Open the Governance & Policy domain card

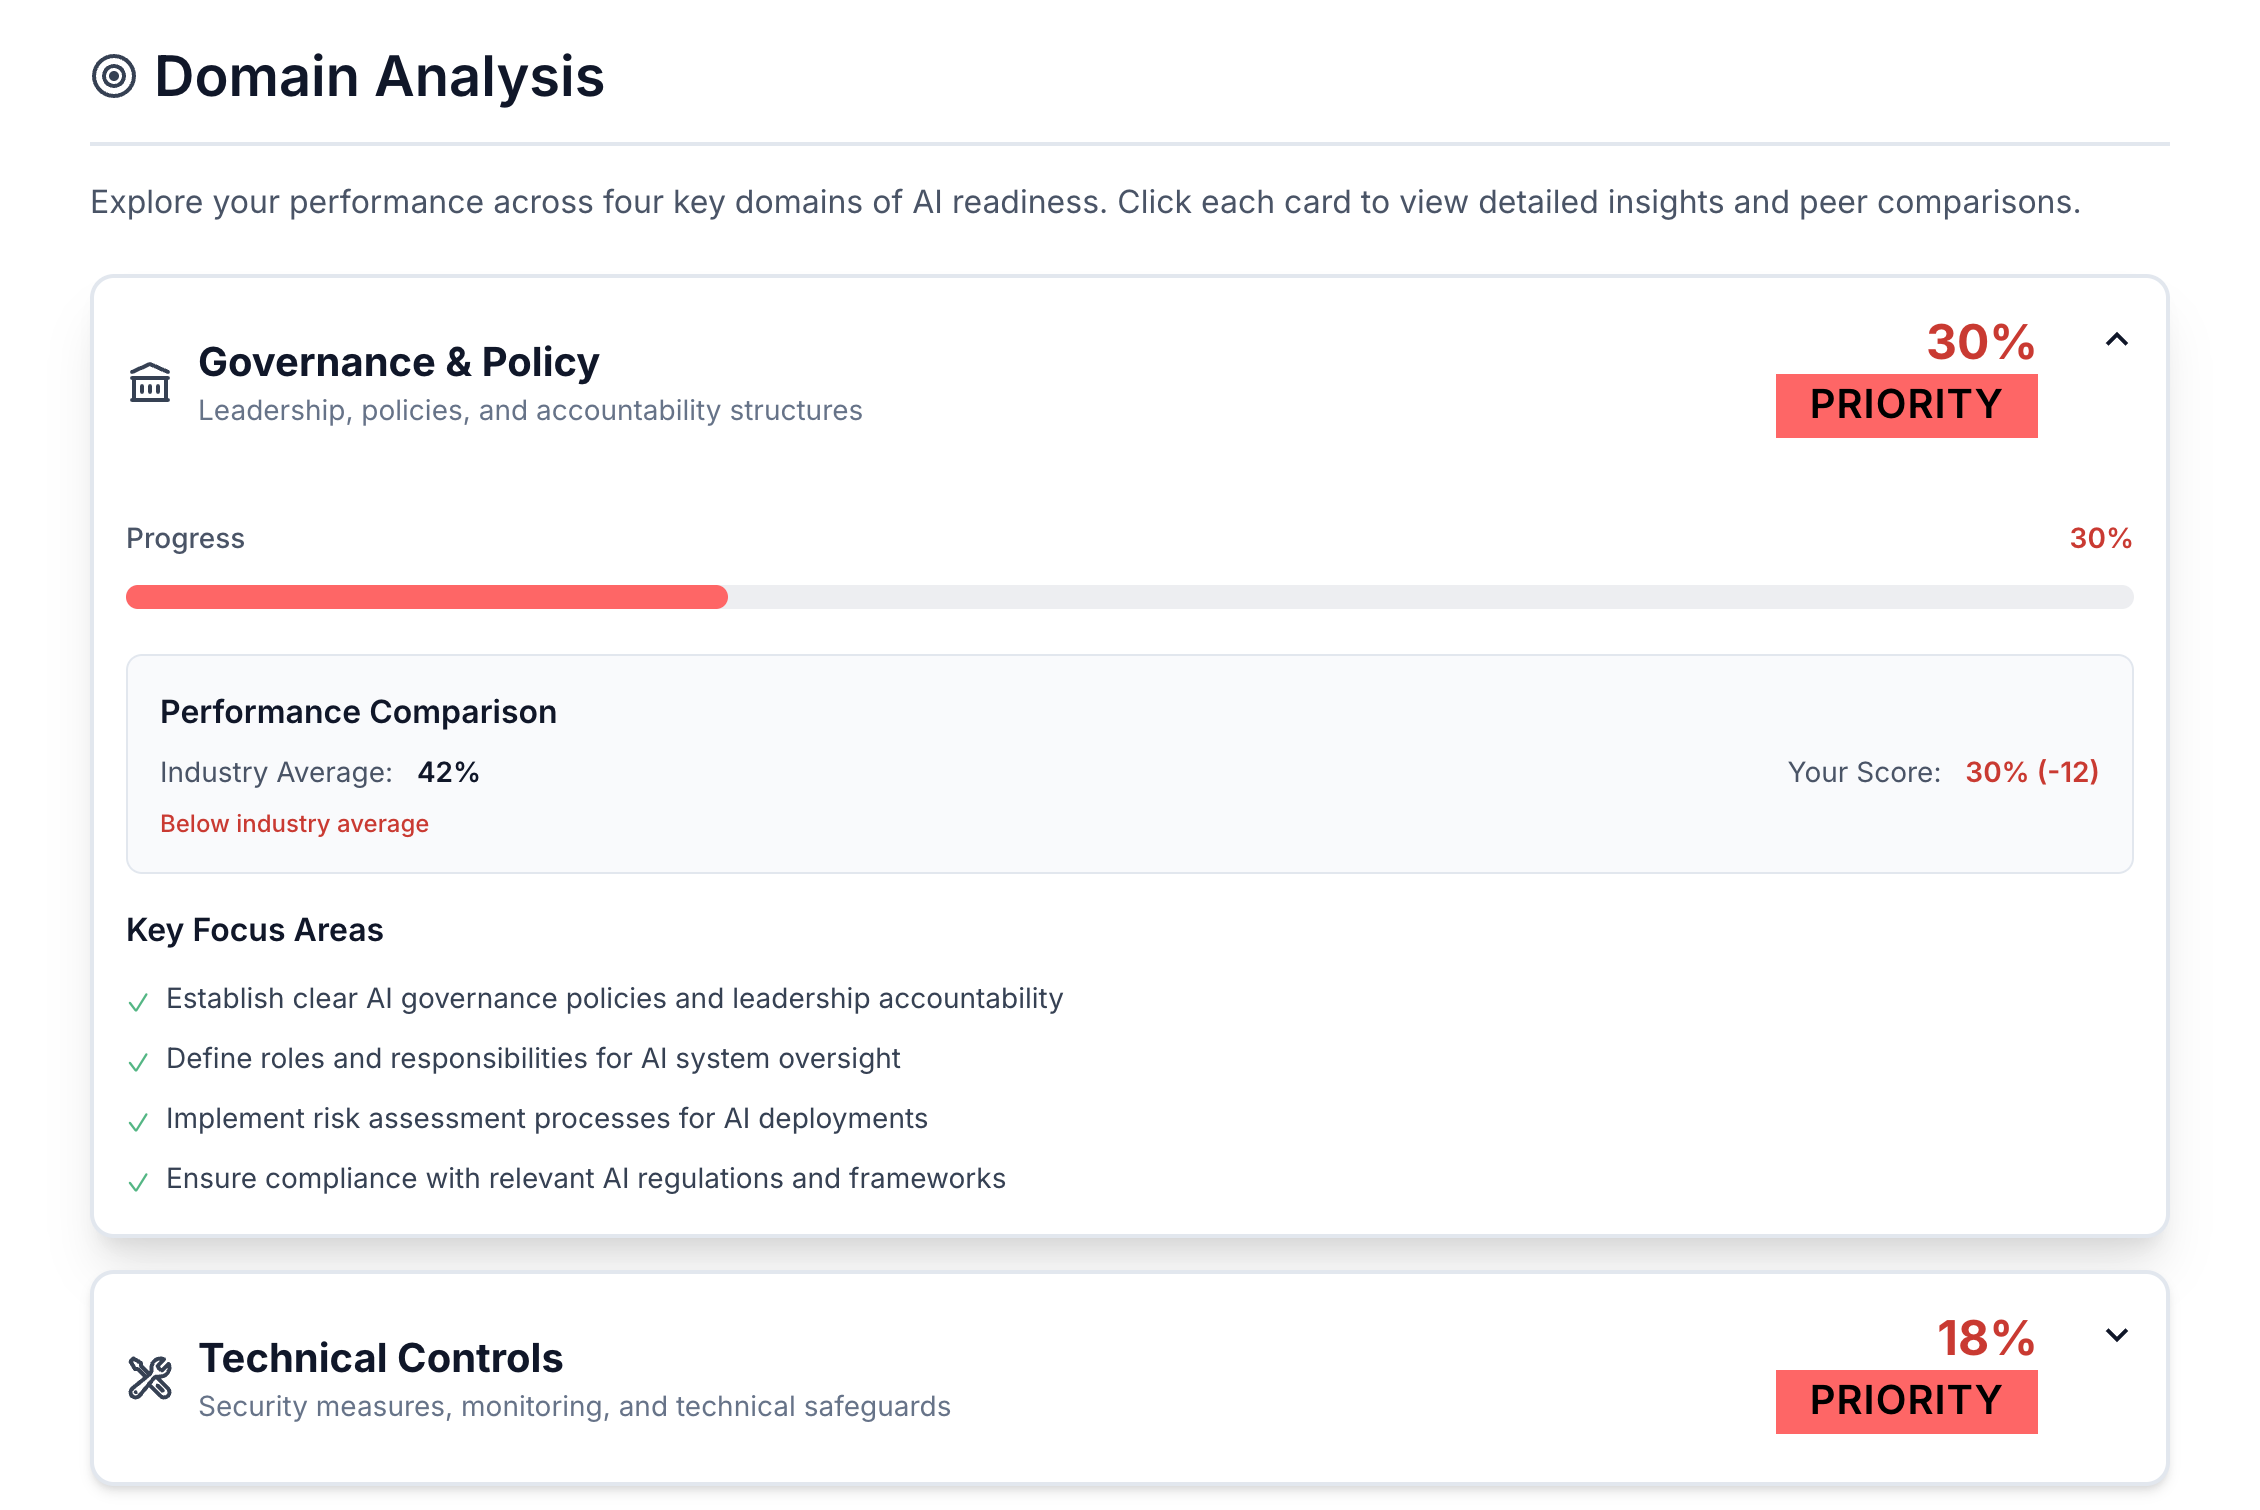pos(398,362)
